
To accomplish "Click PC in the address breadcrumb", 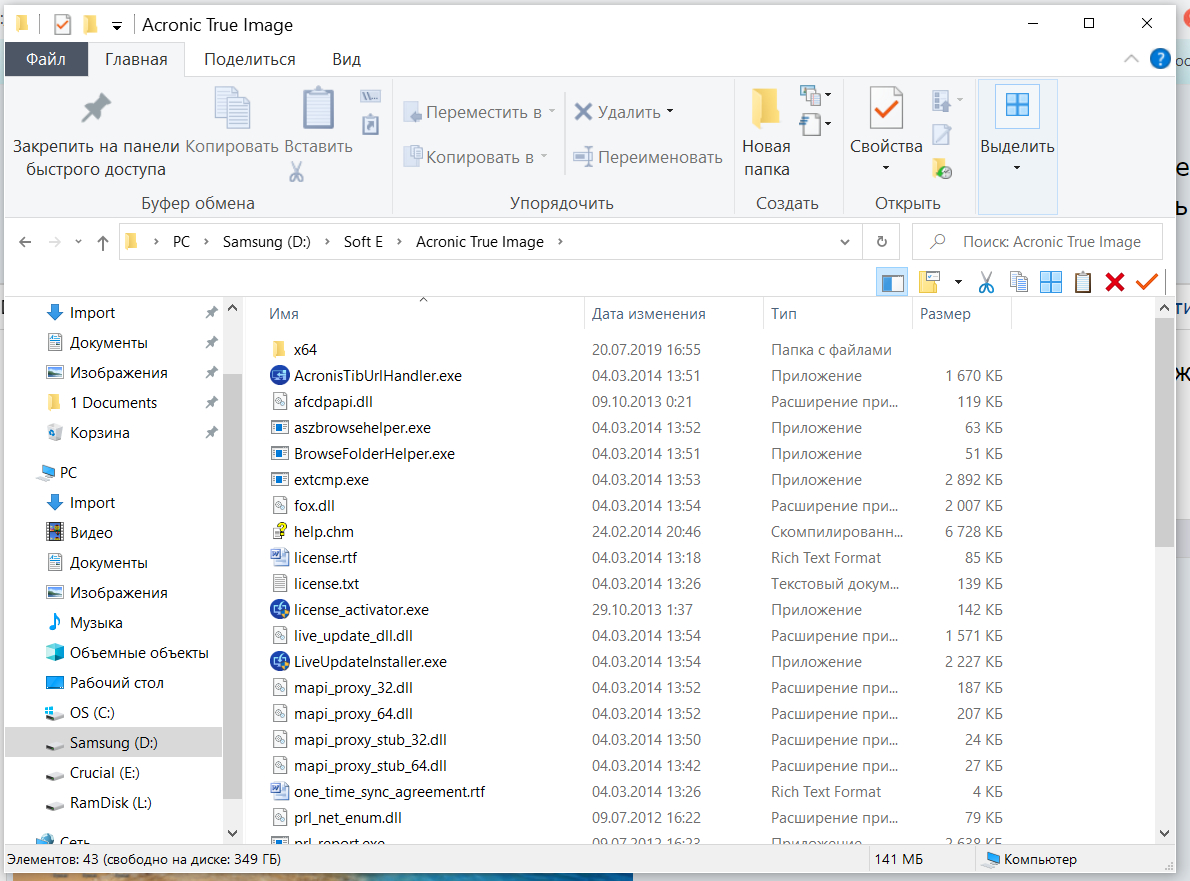I will pyautogui.click(x=181, y=242).
